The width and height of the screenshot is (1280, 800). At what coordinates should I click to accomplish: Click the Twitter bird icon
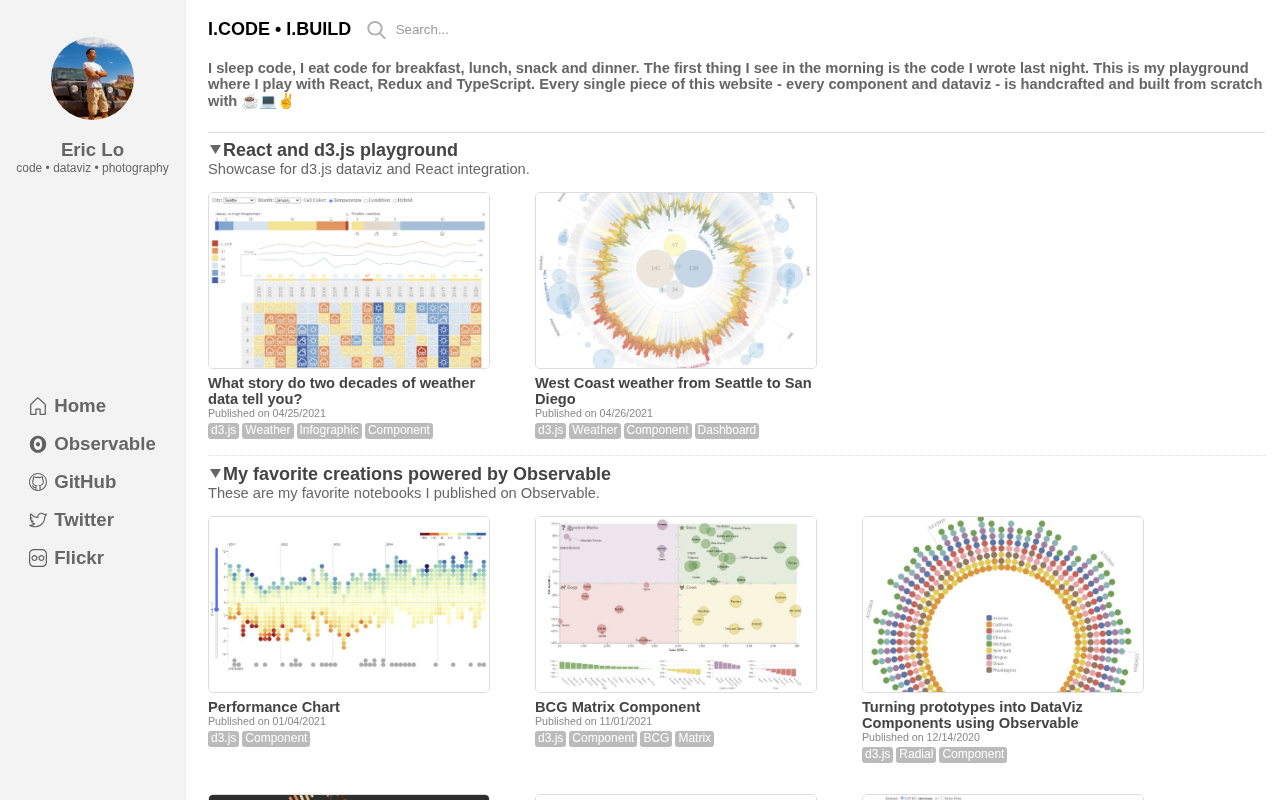coord(38,520)
